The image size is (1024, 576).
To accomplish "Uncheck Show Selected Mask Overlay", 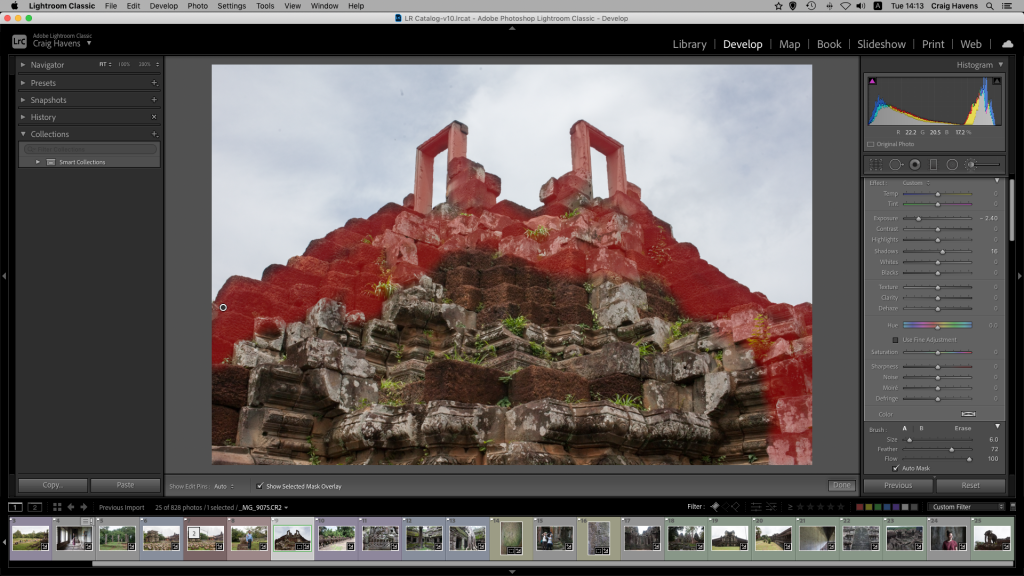I will click(x=261, y=486).
